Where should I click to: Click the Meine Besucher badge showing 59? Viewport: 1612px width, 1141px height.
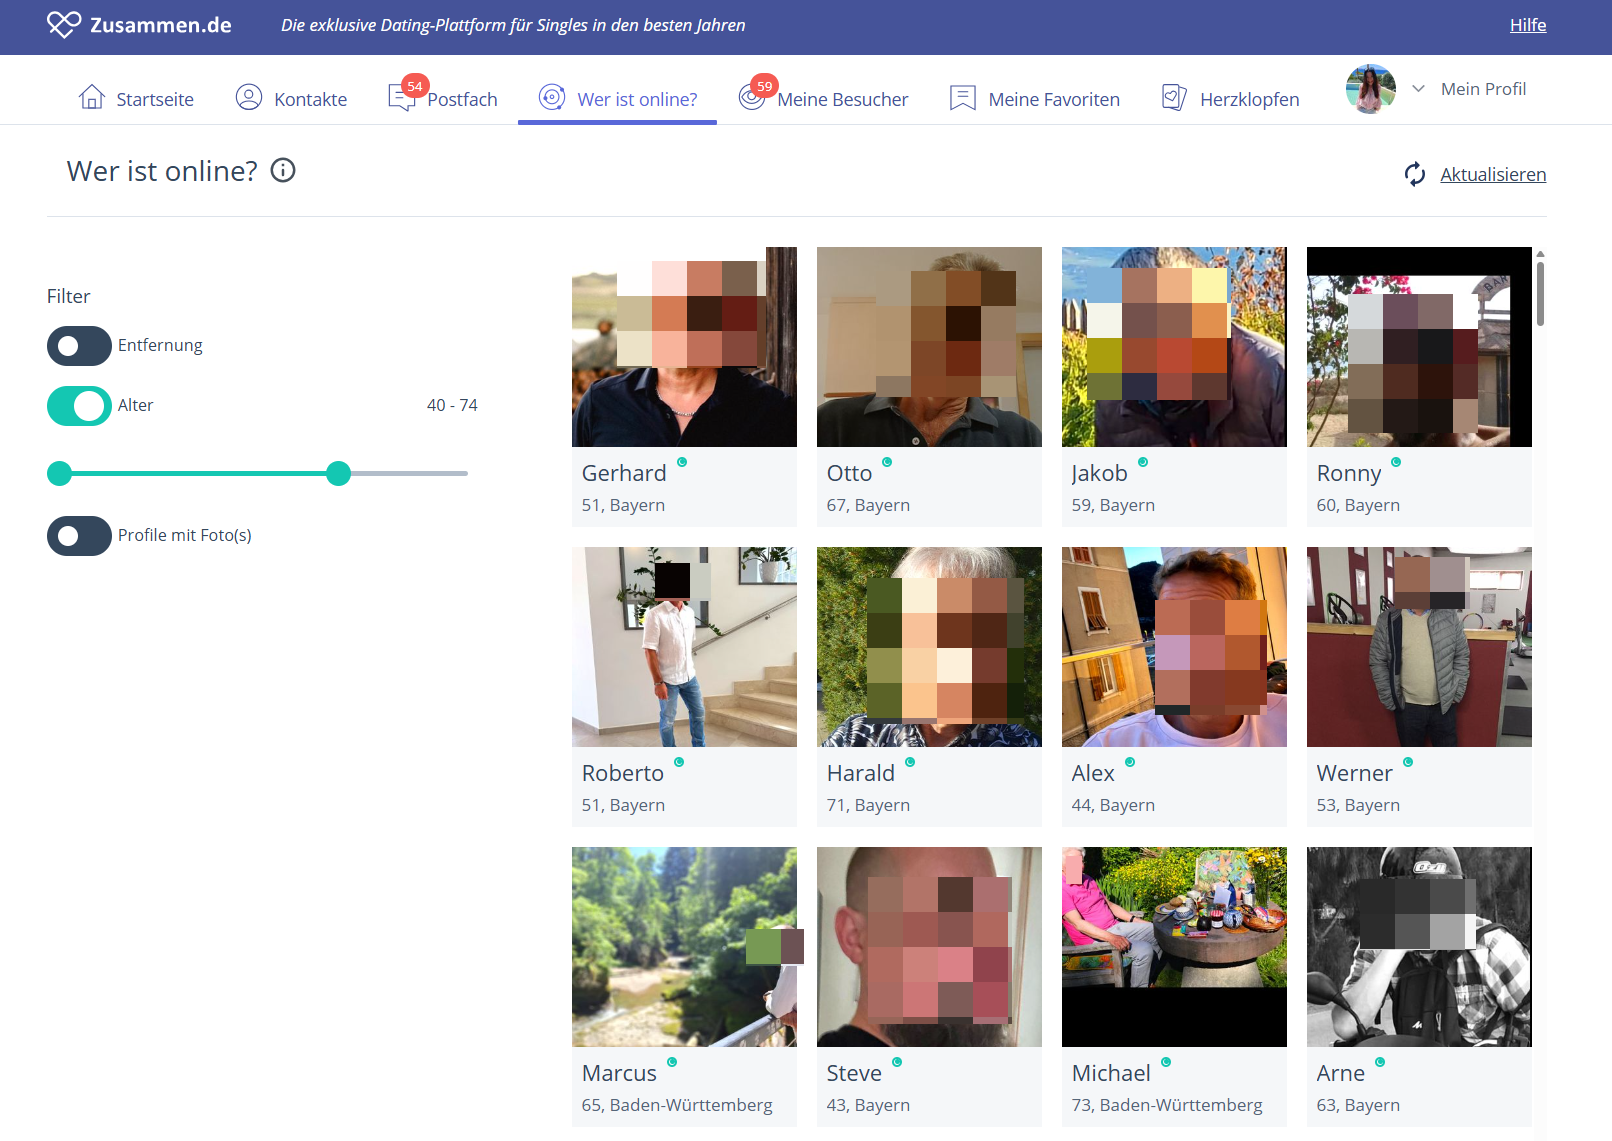pos(765,86)
